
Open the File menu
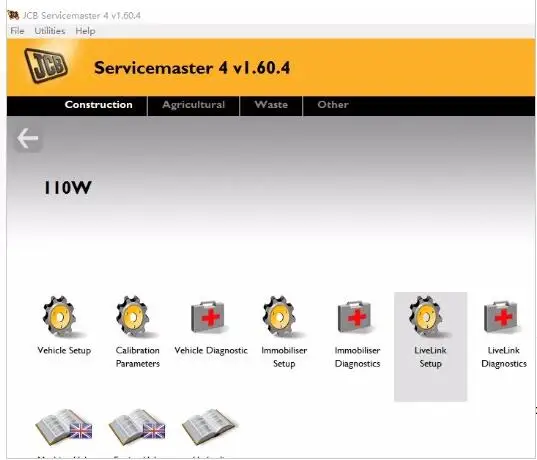click(x=17, y=31)
